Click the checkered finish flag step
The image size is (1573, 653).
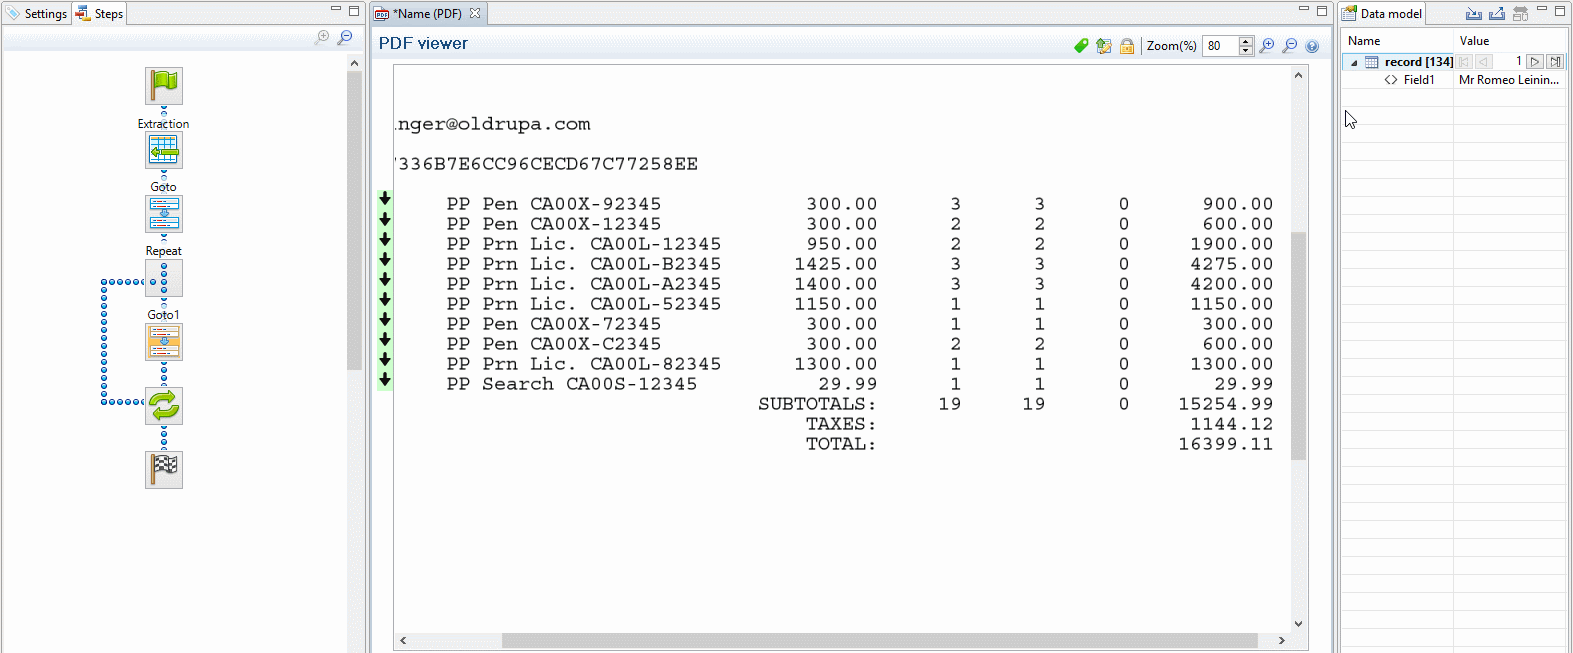(164, 469)
